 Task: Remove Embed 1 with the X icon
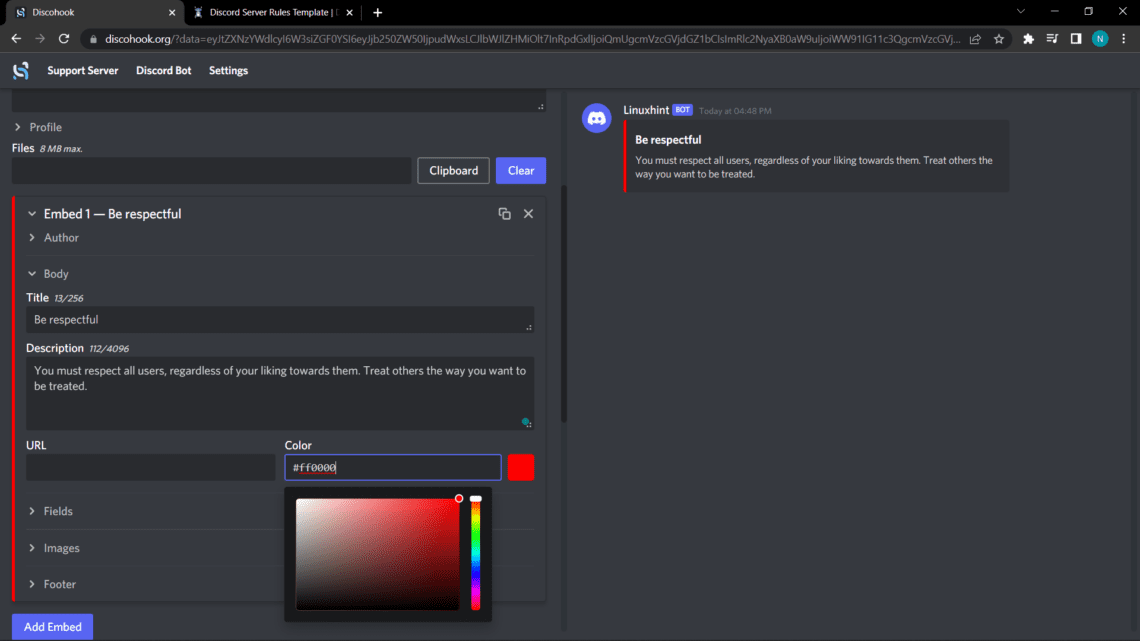click(x=529, y=214)
